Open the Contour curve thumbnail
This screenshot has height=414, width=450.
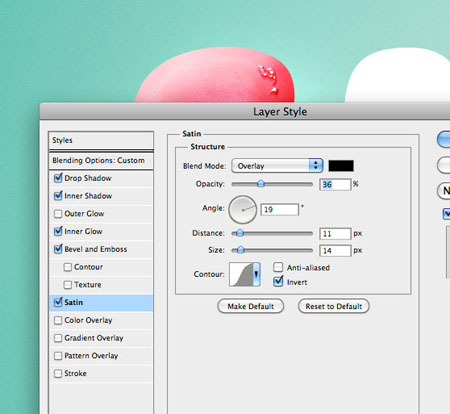pos(241,274)
